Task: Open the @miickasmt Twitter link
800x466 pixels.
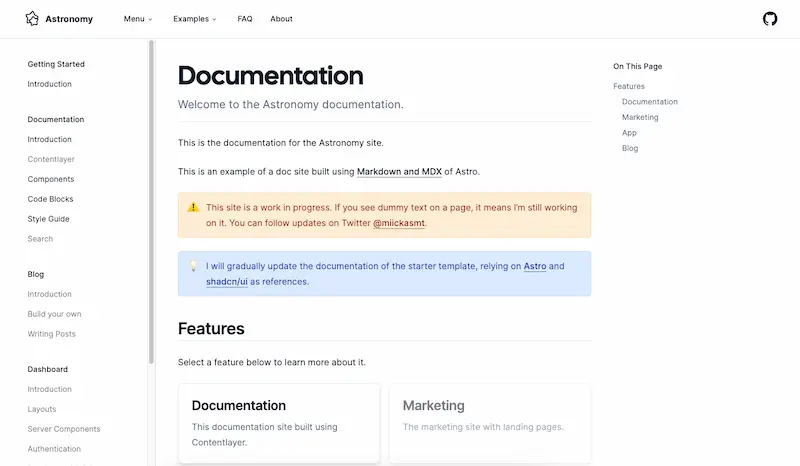Action: tap(399, 224)
